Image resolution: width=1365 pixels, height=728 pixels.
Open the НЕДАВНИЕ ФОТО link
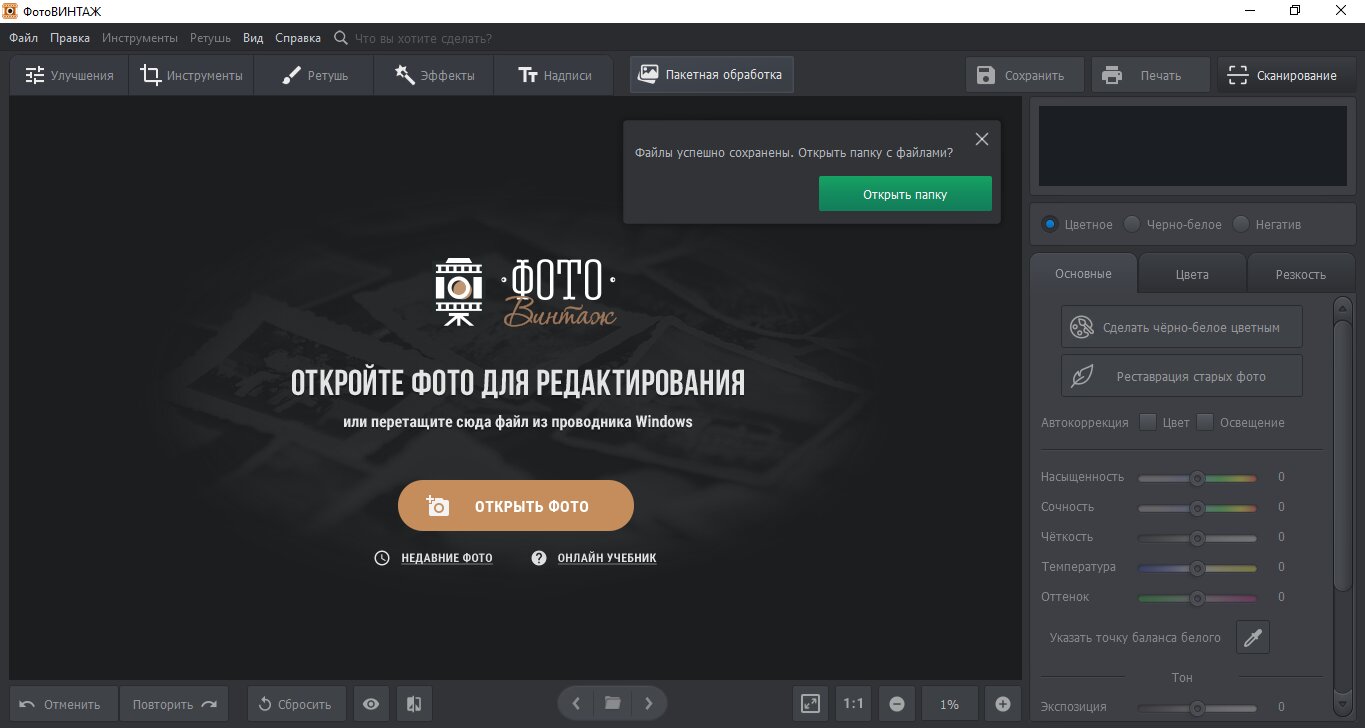coord(447,558)
